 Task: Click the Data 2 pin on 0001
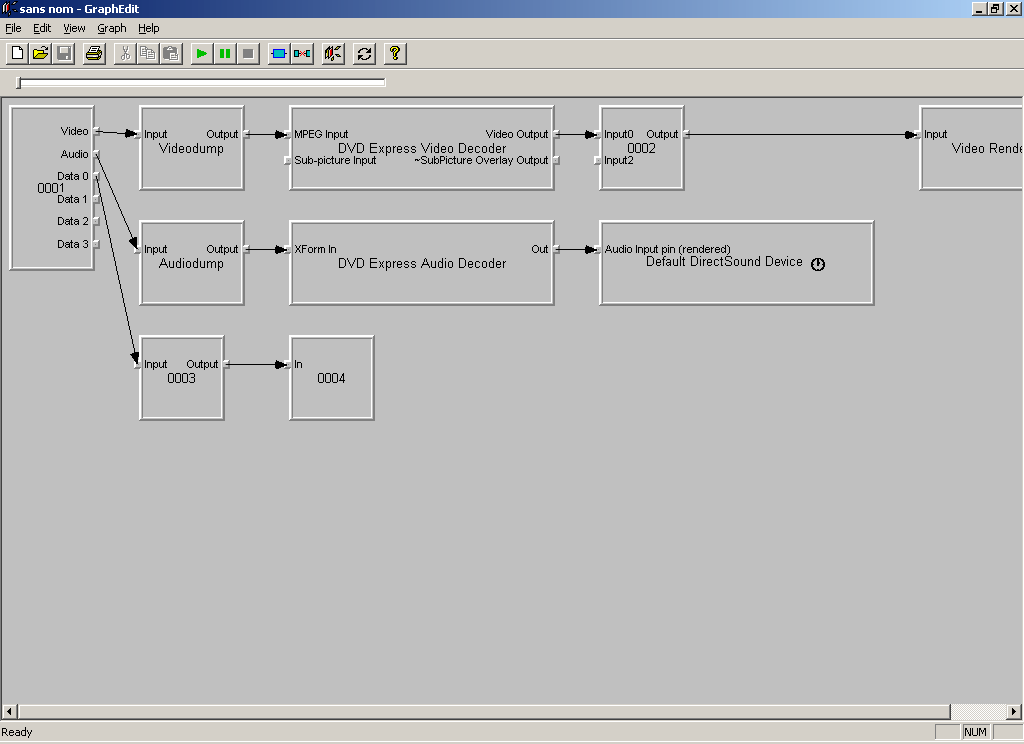click(x=97, y=221)
